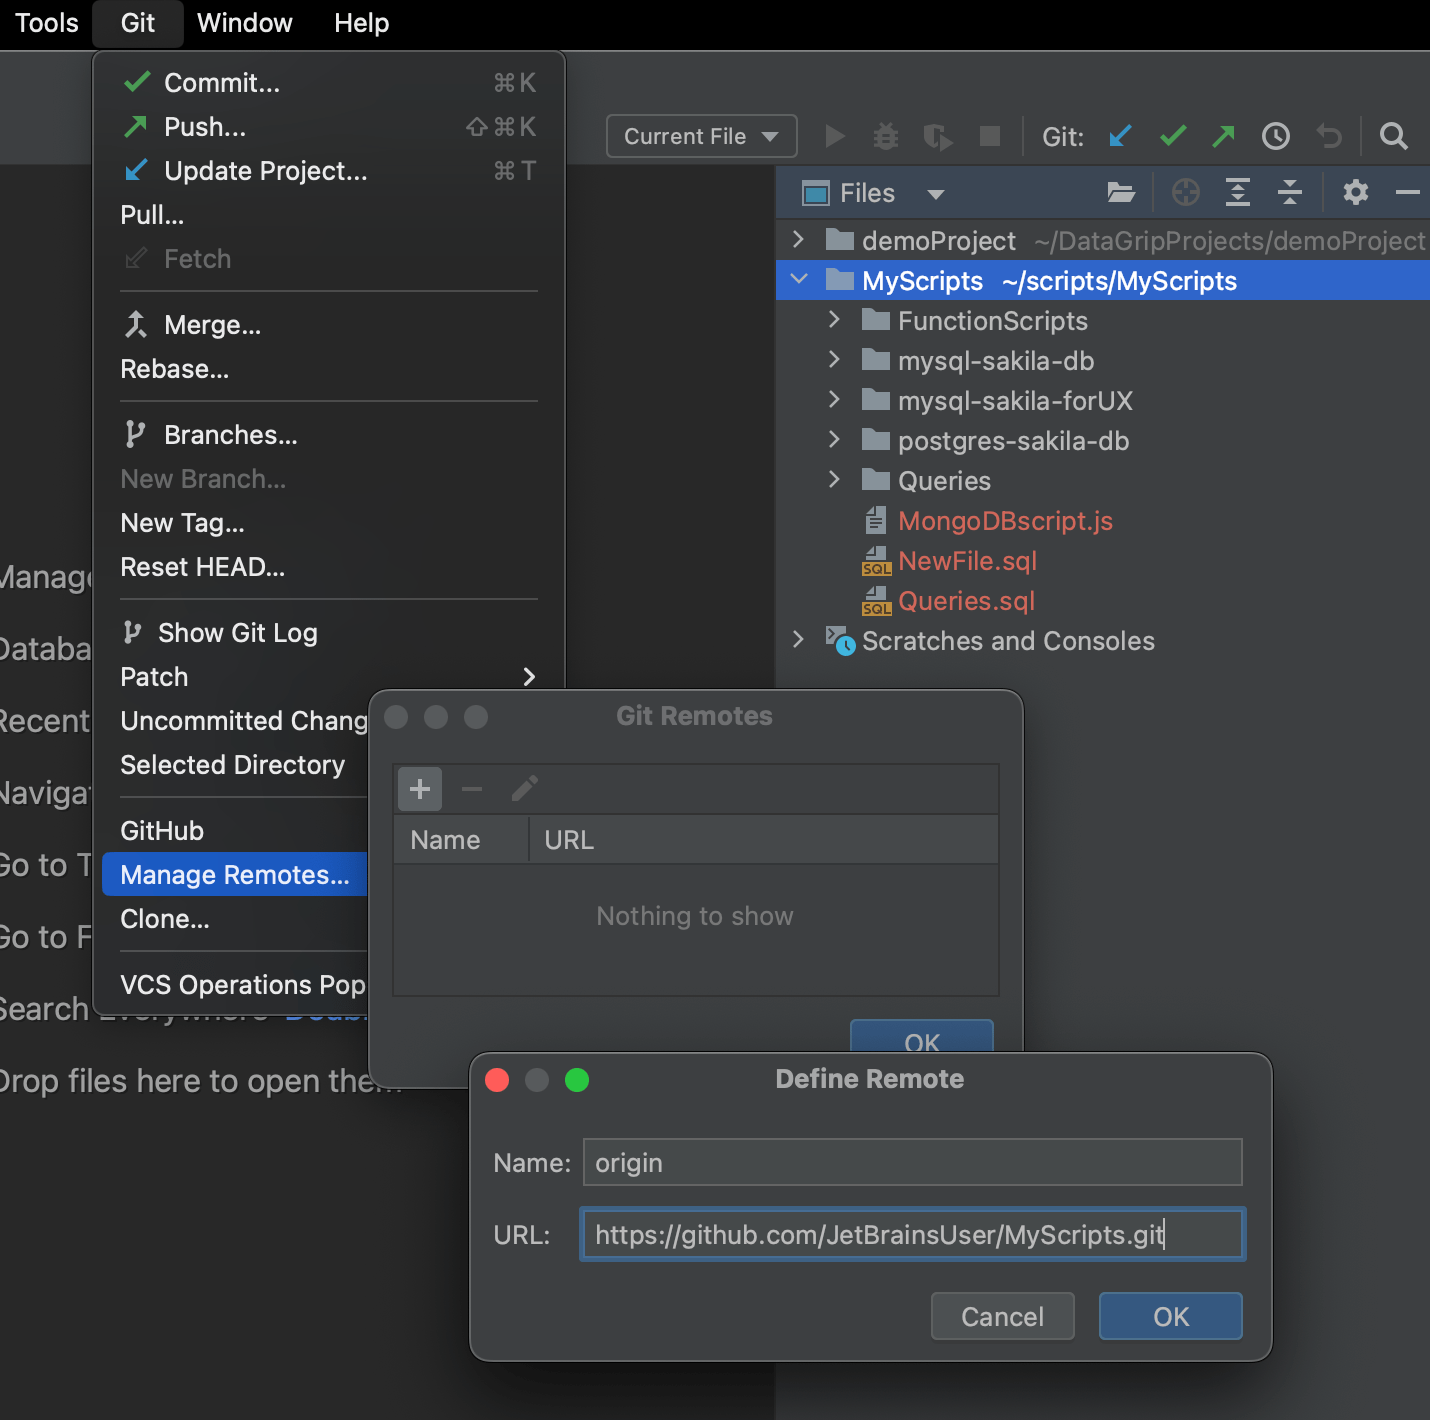Confirm Define Remote with OK button
Image resolution: width=1430 pixels, height=1420 pixels.
1170,1316
